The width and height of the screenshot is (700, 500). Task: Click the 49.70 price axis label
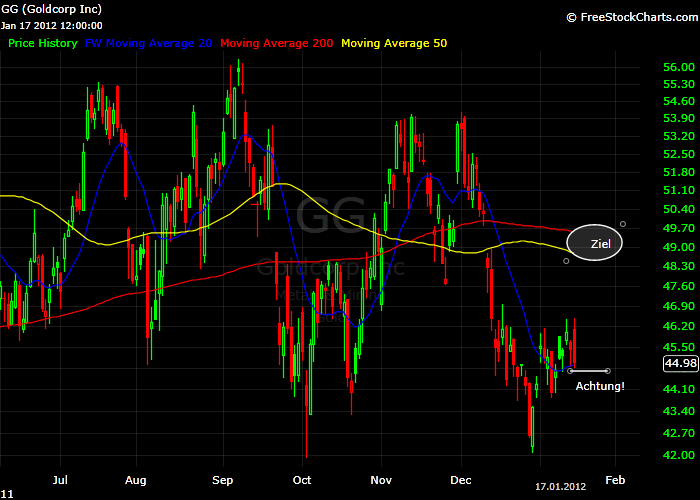(x=679, y=228)
